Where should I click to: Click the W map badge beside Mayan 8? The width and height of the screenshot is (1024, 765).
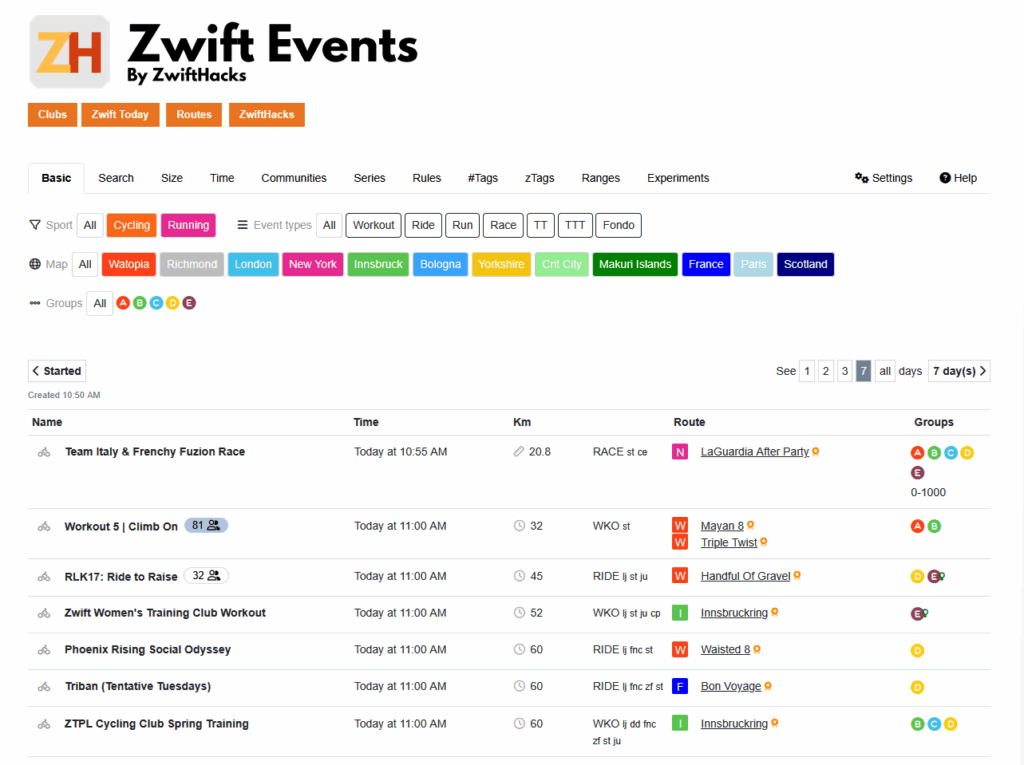(x=680, y=525)
